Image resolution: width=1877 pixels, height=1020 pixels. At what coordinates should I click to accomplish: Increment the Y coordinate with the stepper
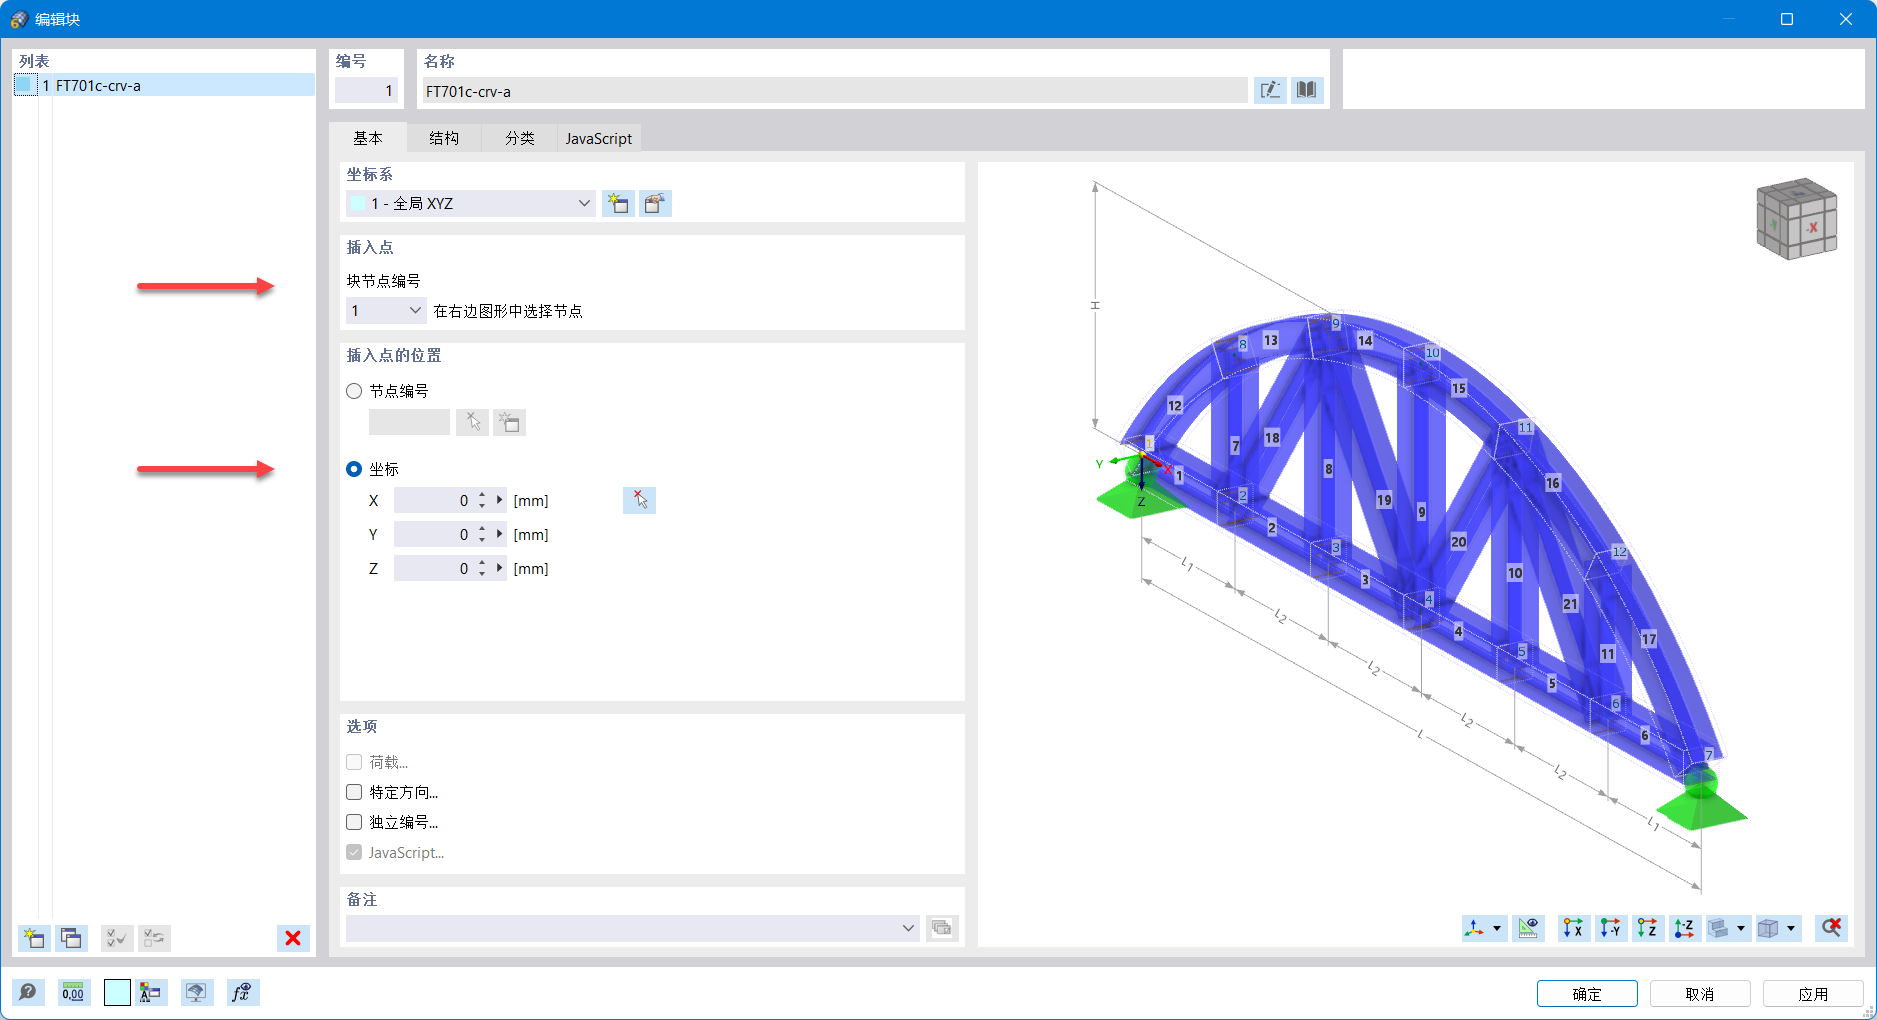click(482, 528)
